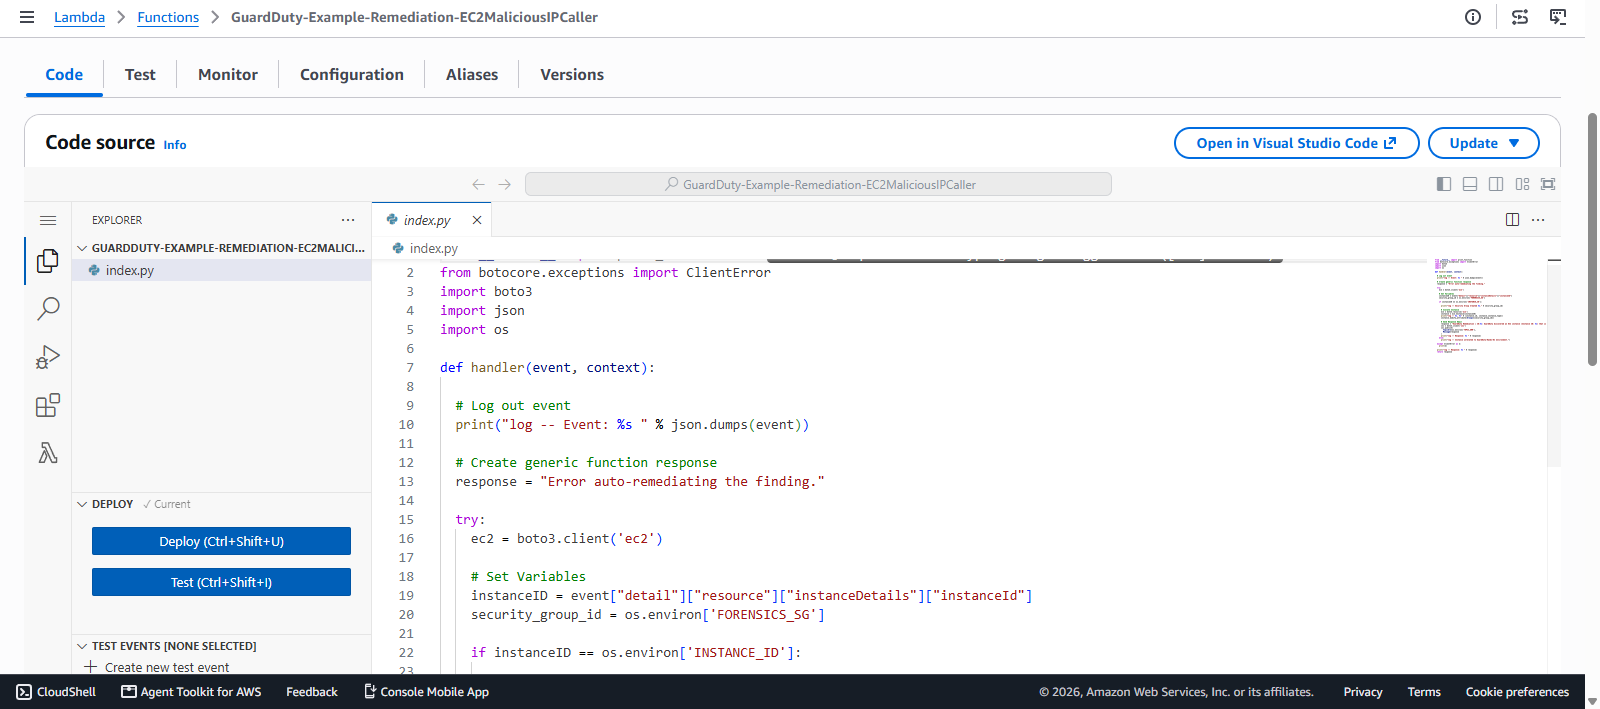The height and width of the screenshot is (709, 1600).
Task: Open the Run and Debug icon
Action: coord(48,357)
